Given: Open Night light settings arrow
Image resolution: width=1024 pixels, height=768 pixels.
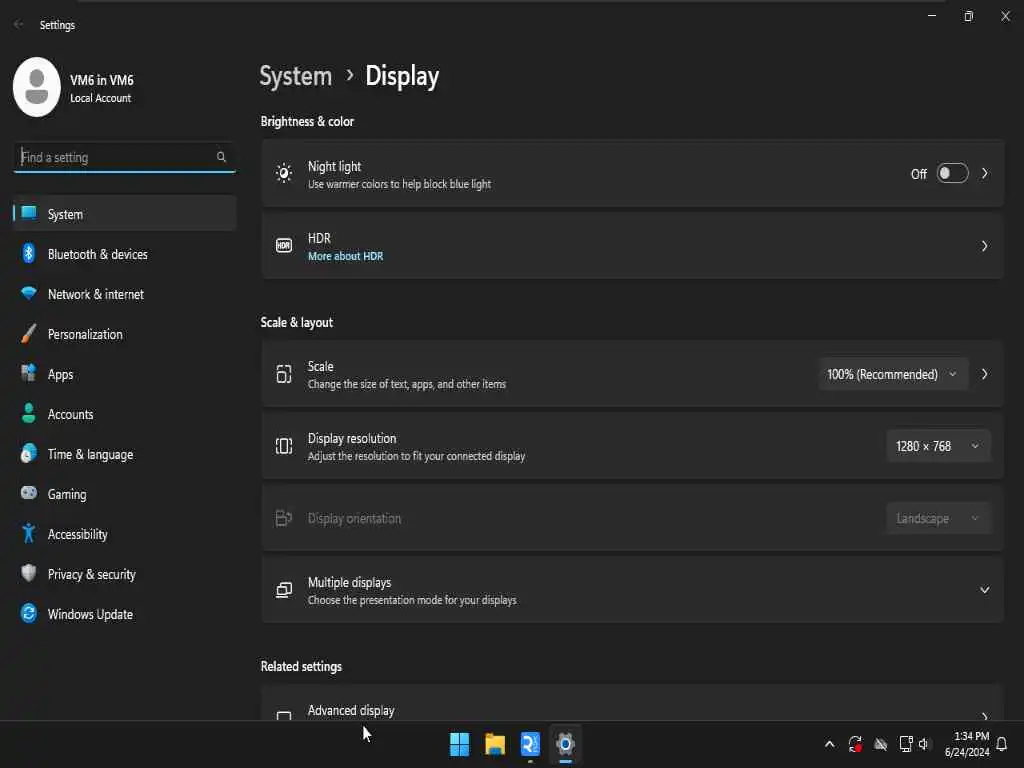Looking at the screenshot, I should click(984, 174).
